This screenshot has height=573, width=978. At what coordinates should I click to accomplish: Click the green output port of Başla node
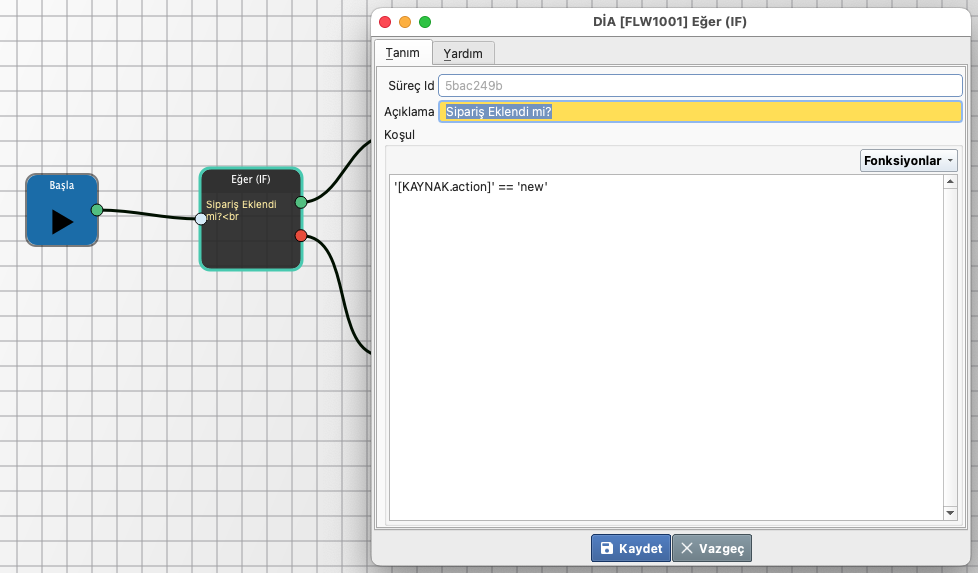click(97, 210)
